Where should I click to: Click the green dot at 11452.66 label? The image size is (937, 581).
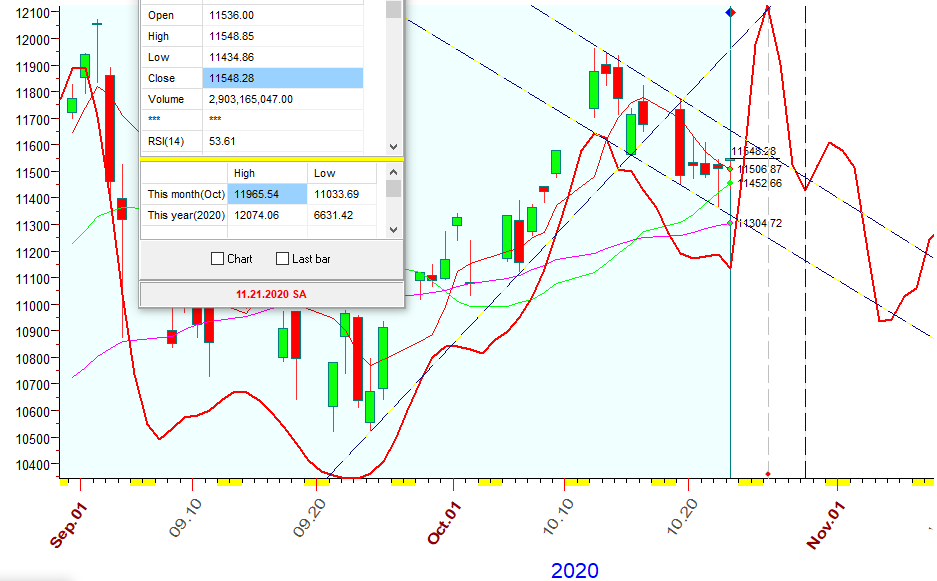pyautogui.click(x=730, y=182)
